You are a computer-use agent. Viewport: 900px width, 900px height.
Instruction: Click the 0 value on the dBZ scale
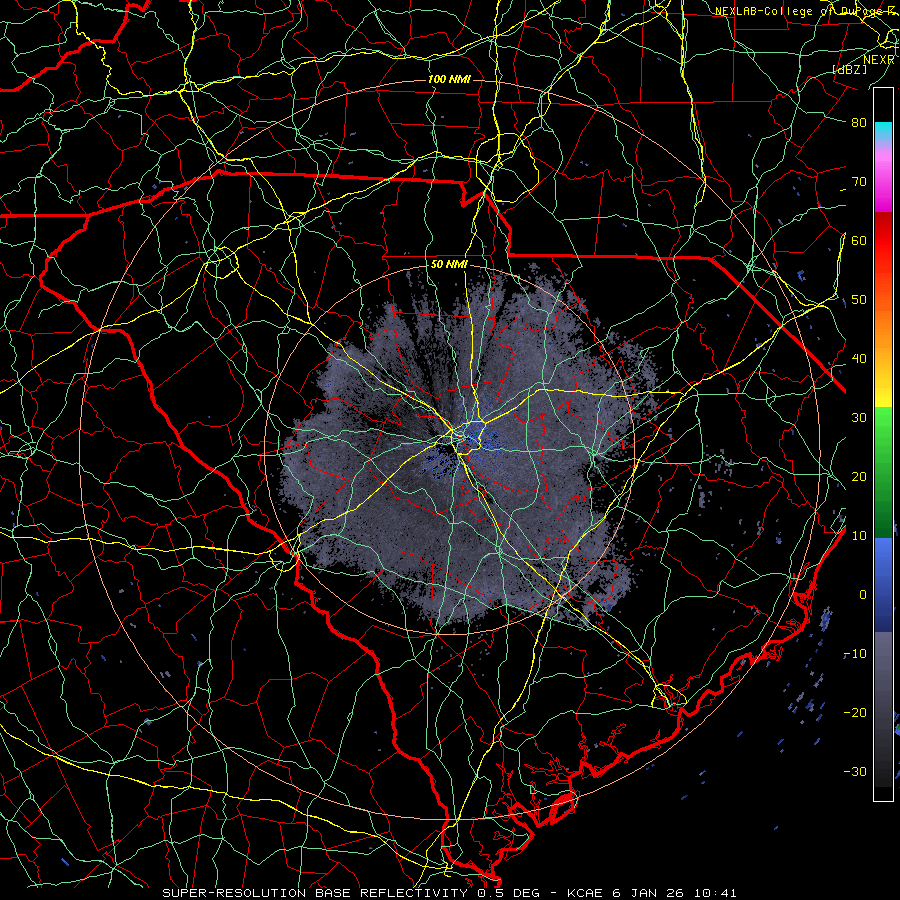click(863, 595)
